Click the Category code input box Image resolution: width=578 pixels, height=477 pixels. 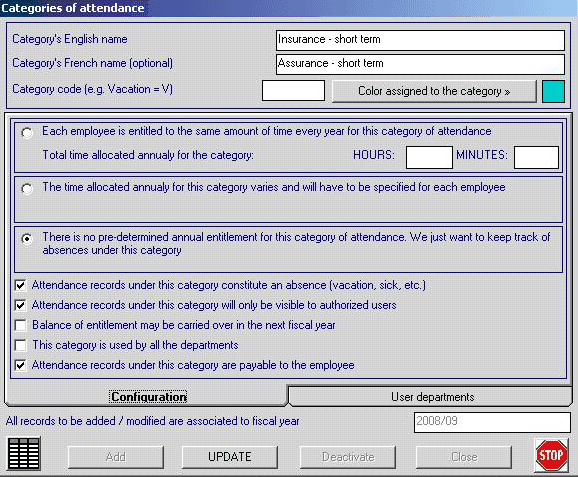293,91
